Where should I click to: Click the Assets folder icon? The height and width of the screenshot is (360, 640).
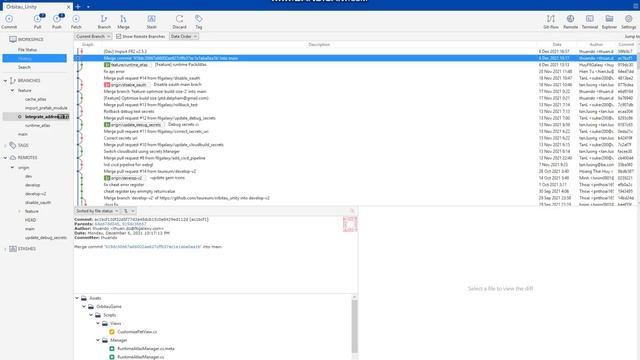tap(84, 298)
